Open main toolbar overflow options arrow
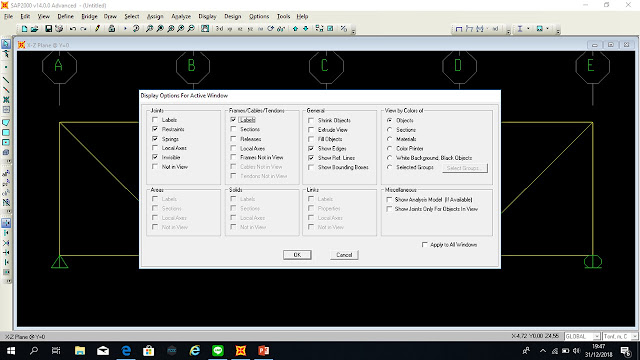Viewport: 640px width, 360px height. tap(354, 30)
